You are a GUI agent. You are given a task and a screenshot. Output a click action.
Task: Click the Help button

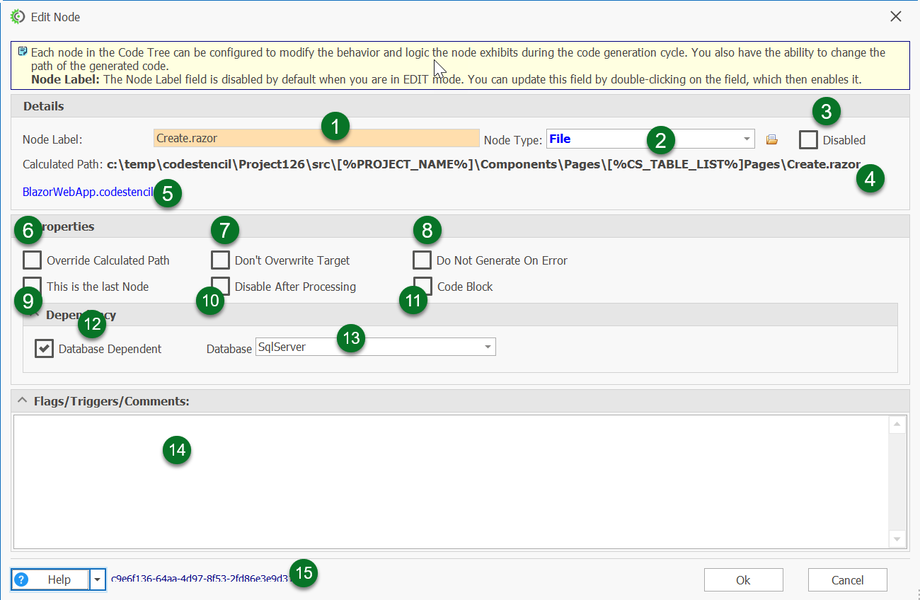pyautogui.click(x=50, y=579)
